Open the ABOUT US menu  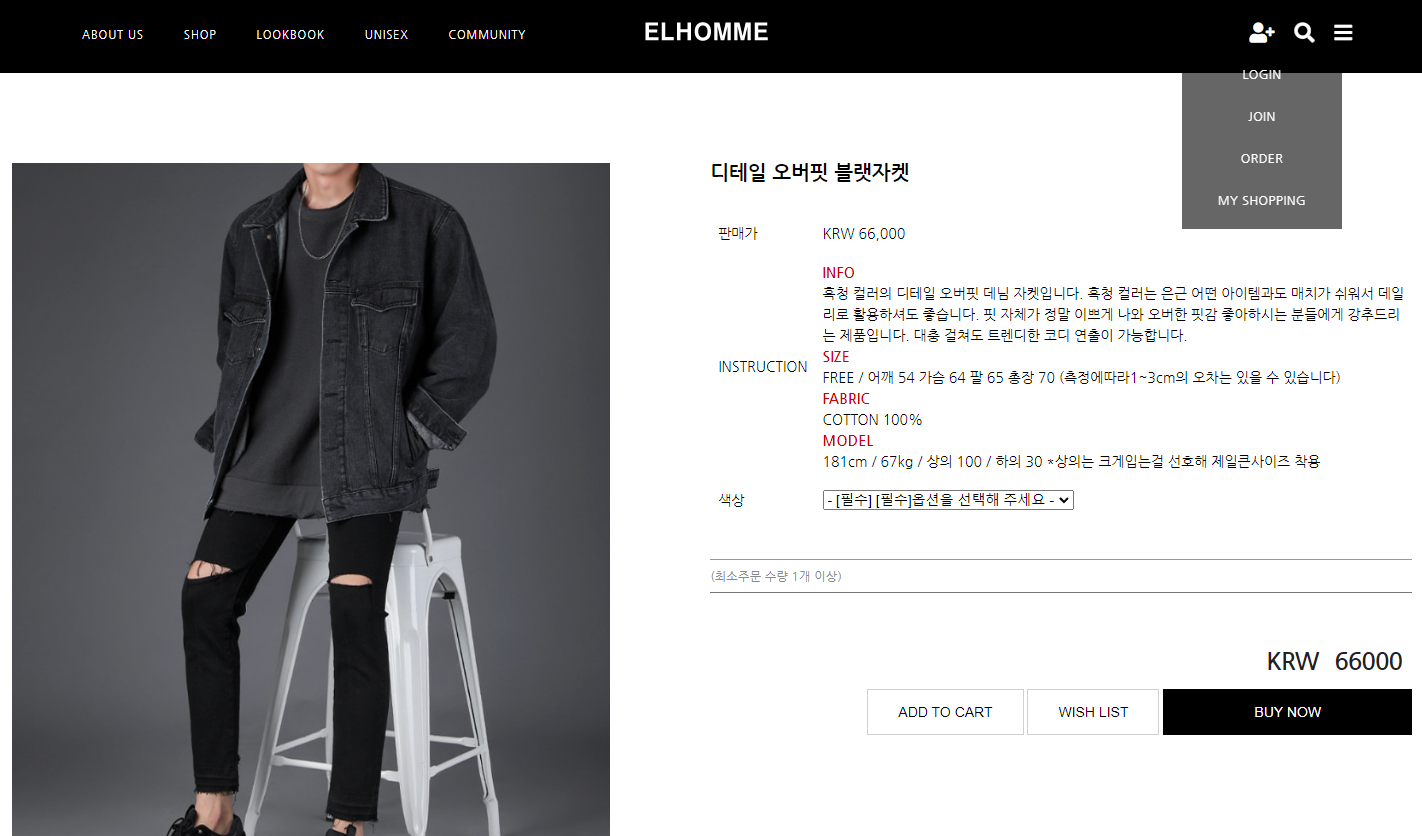(113, 35)
